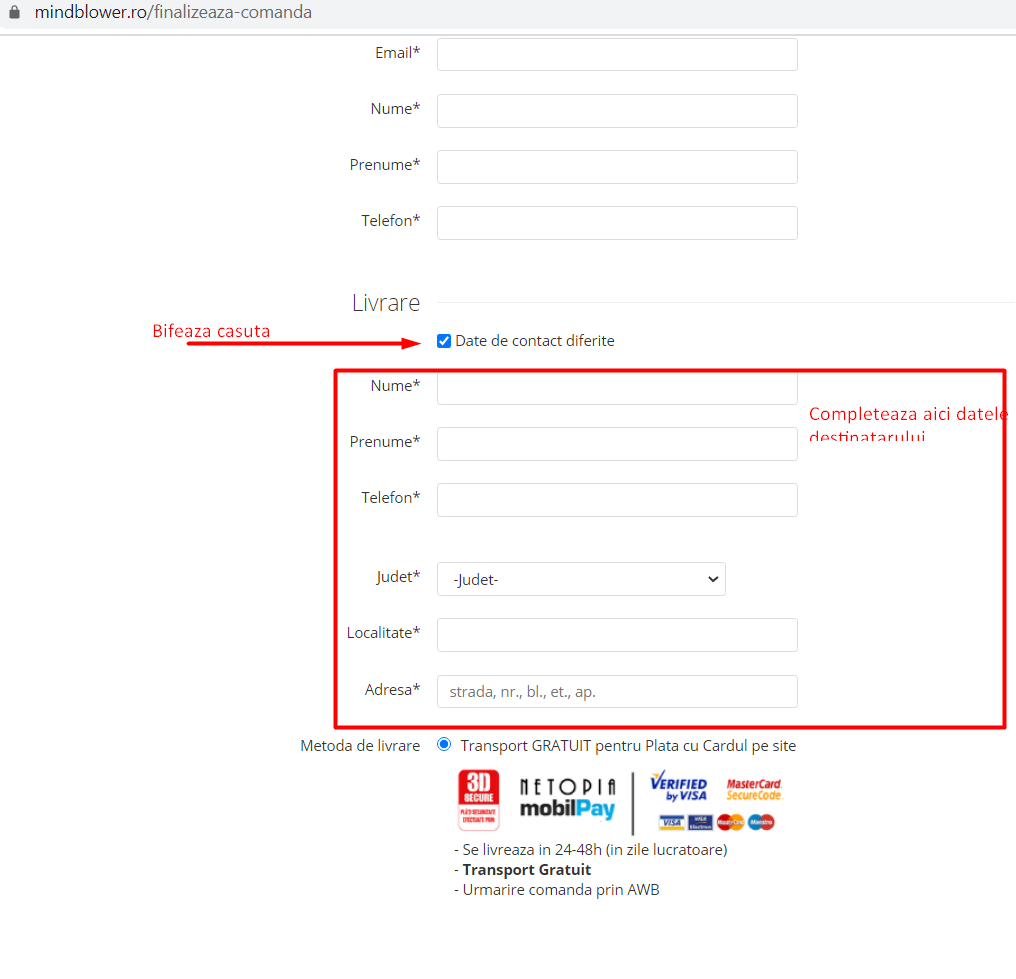Viewport: 1016px width, 979px height.
Task: Open the Judet dropdown list
Action: [581, 579]
